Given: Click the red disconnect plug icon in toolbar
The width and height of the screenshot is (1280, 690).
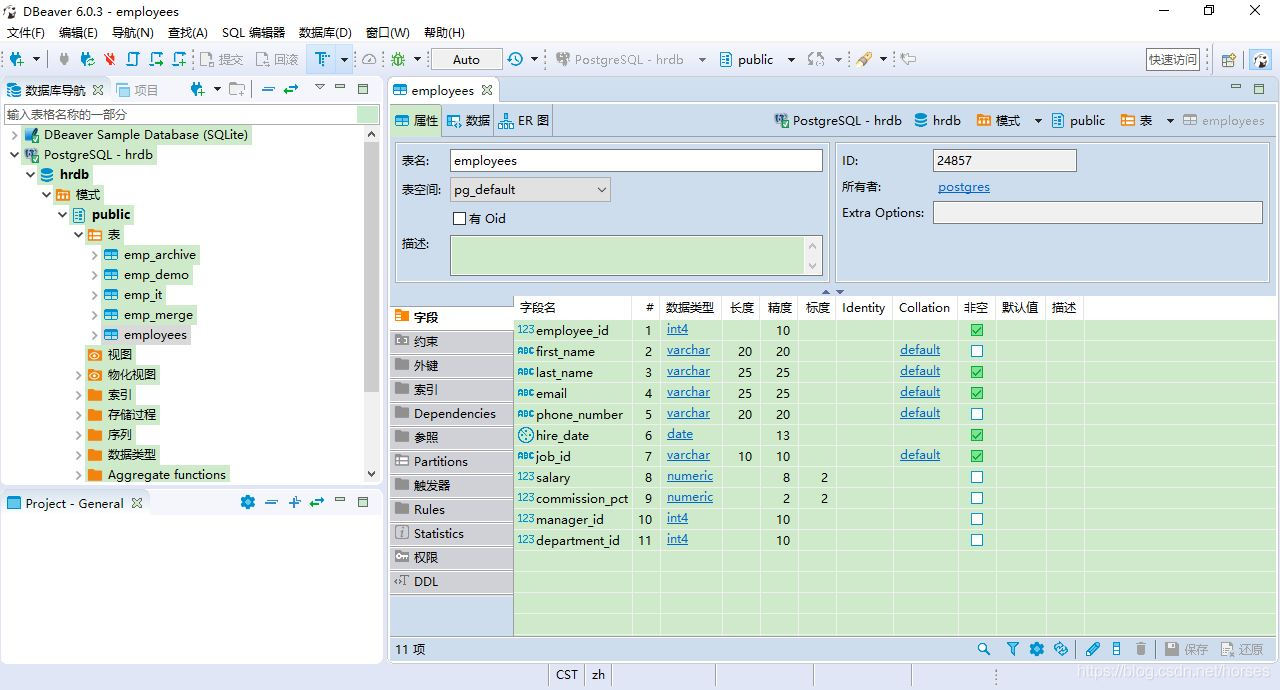Looking at the screenshot, I should (110, 60).
